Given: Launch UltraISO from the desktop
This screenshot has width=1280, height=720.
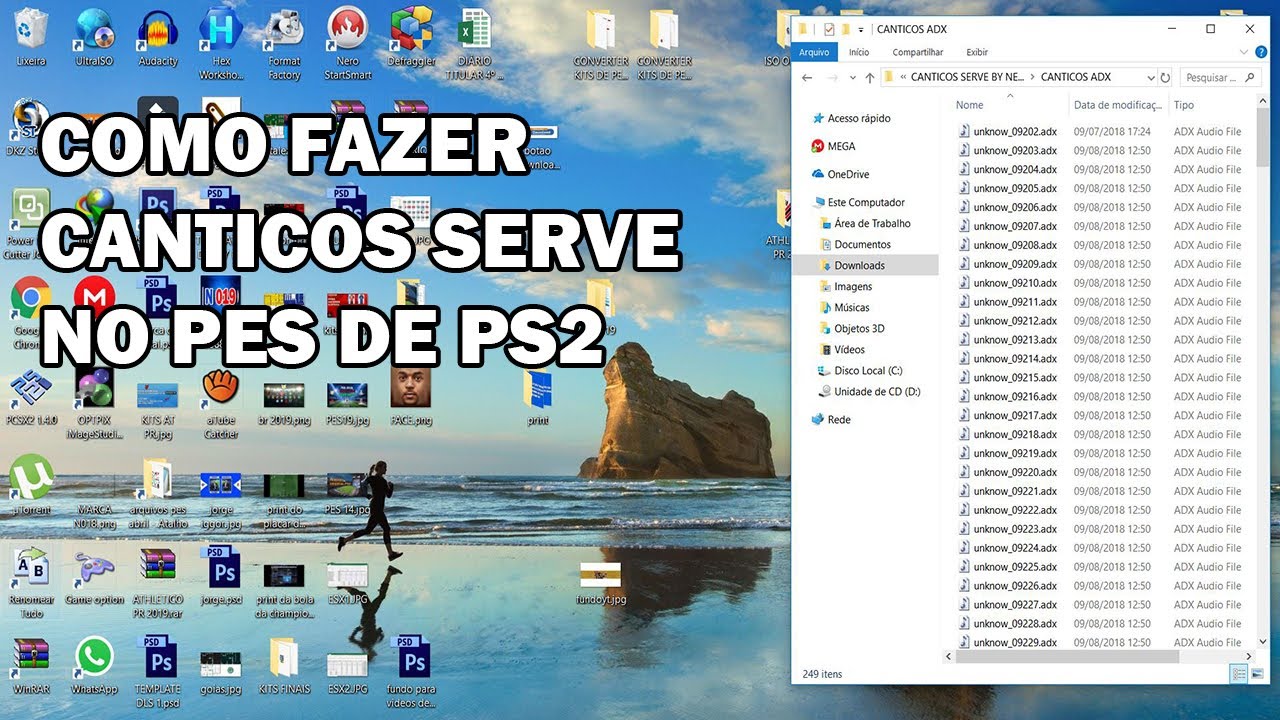Looking at the screenshot, I should coord(95,38).
